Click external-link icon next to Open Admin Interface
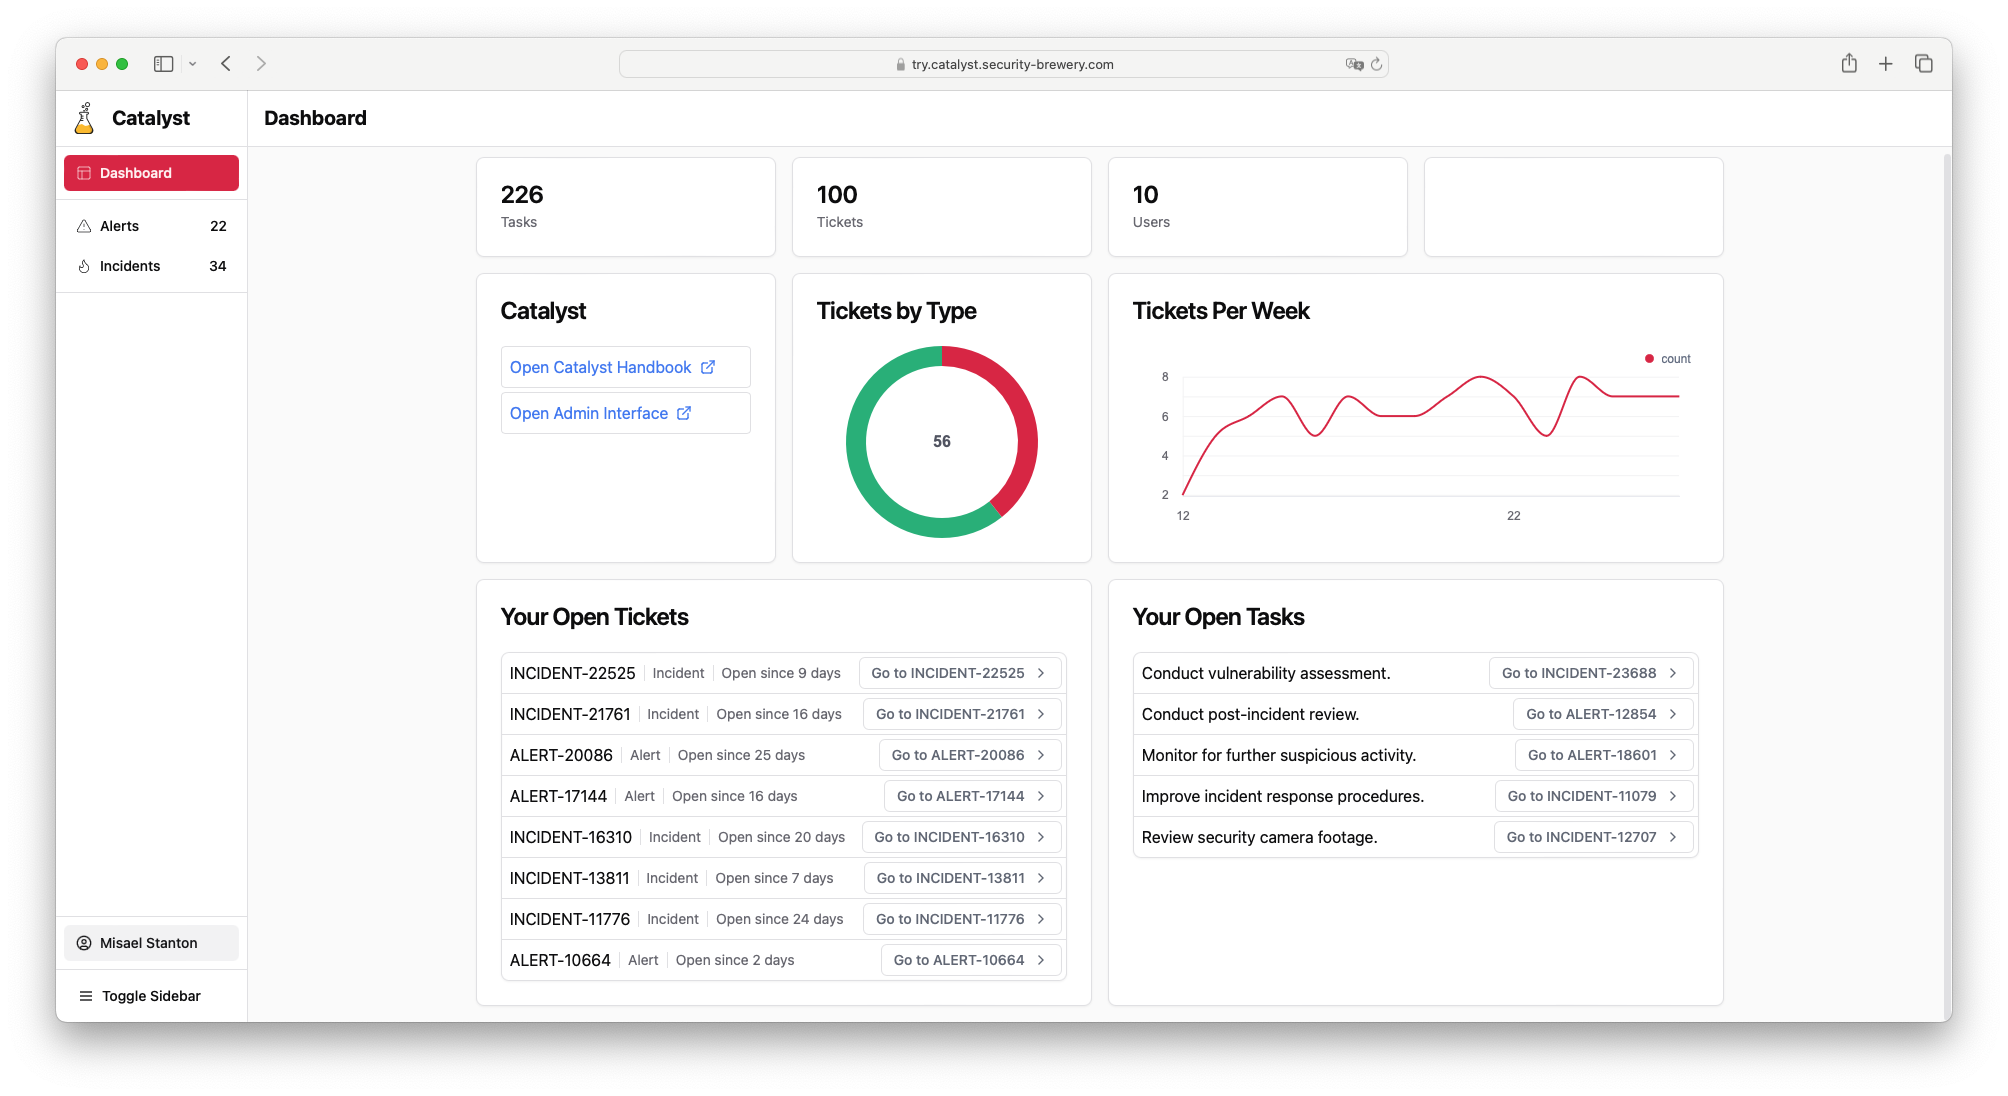Screen dimensions: 2008x1096 pos(684,413)
